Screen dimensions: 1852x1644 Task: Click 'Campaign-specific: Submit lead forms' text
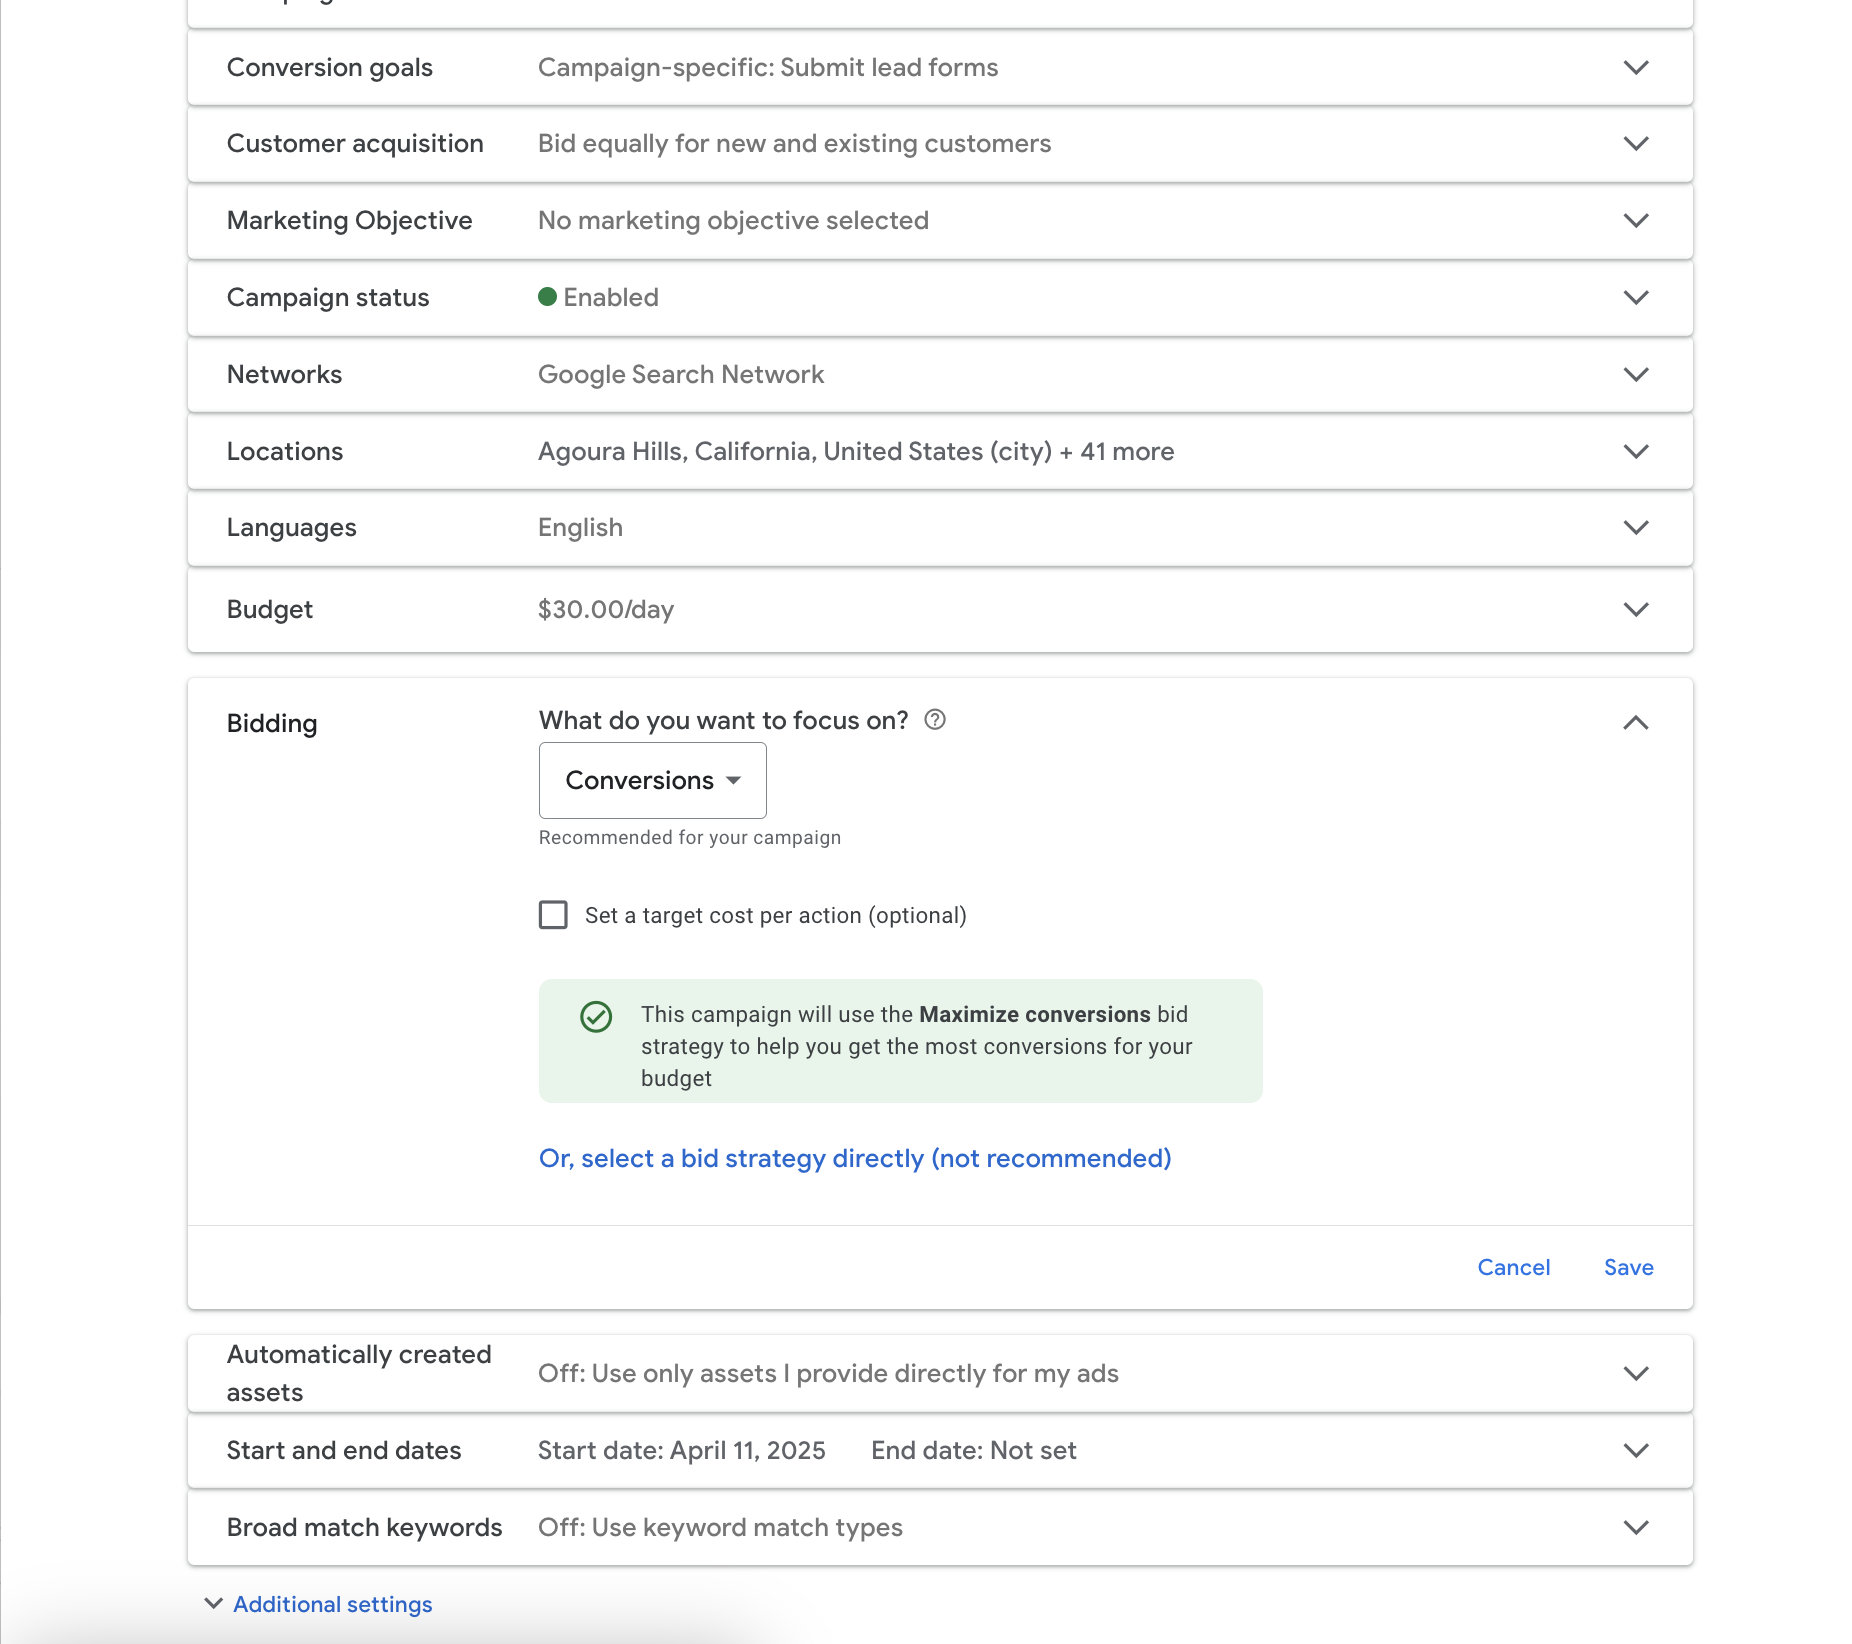[768, 67]
